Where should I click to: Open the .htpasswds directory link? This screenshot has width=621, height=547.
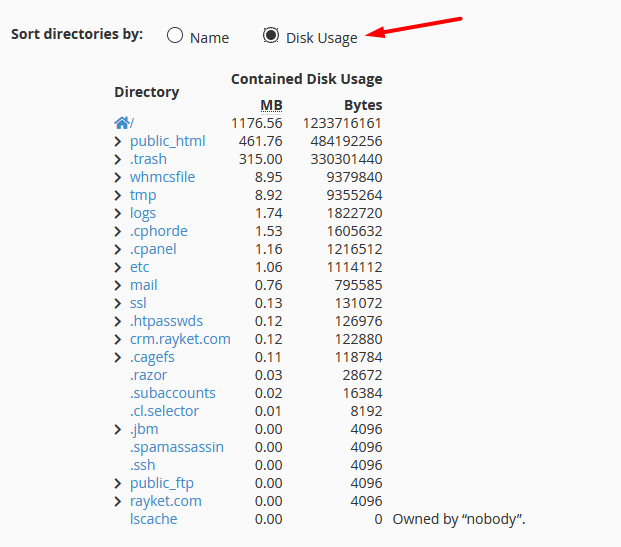[x=166, y=321]
